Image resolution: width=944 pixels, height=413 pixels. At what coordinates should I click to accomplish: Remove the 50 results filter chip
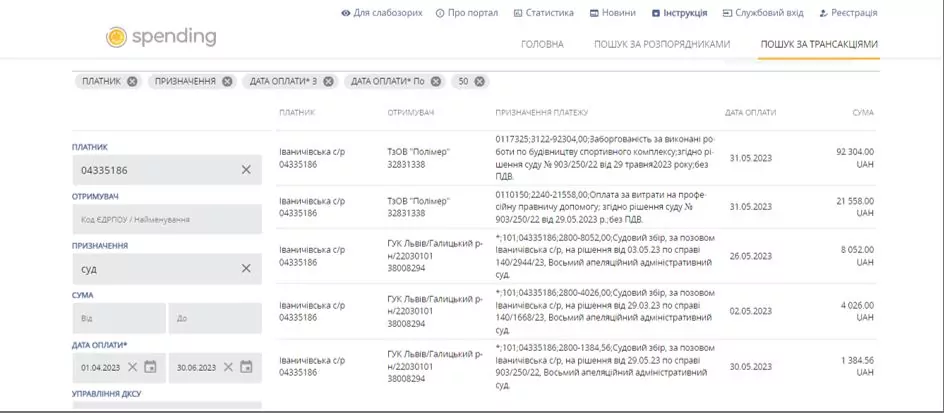pos(480,81)
